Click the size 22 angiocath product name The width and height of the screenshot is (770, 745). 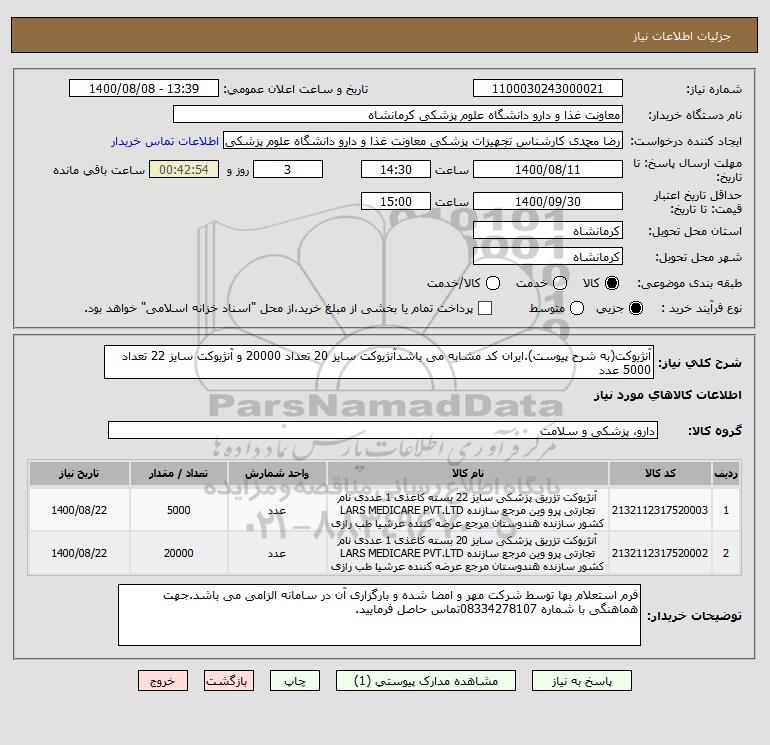pos(468,510)
